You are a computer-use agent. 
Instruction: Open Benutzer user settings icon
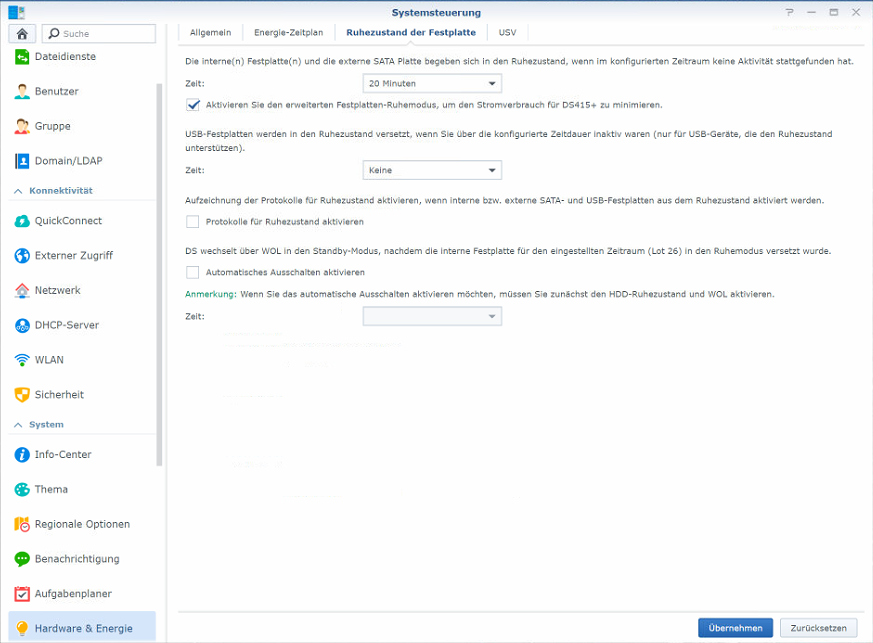point(22,92)
